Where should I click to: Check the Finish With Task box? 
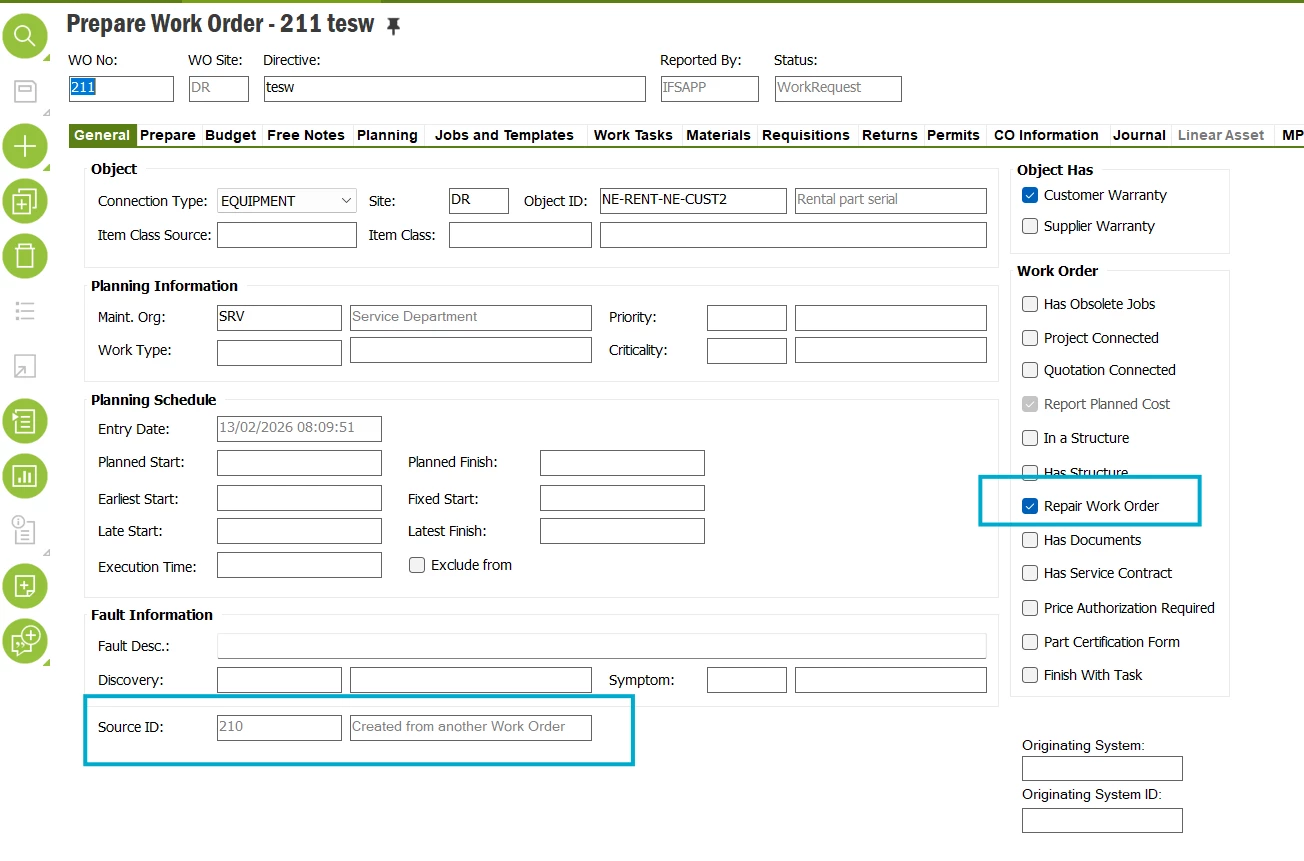click(1030, 675)
